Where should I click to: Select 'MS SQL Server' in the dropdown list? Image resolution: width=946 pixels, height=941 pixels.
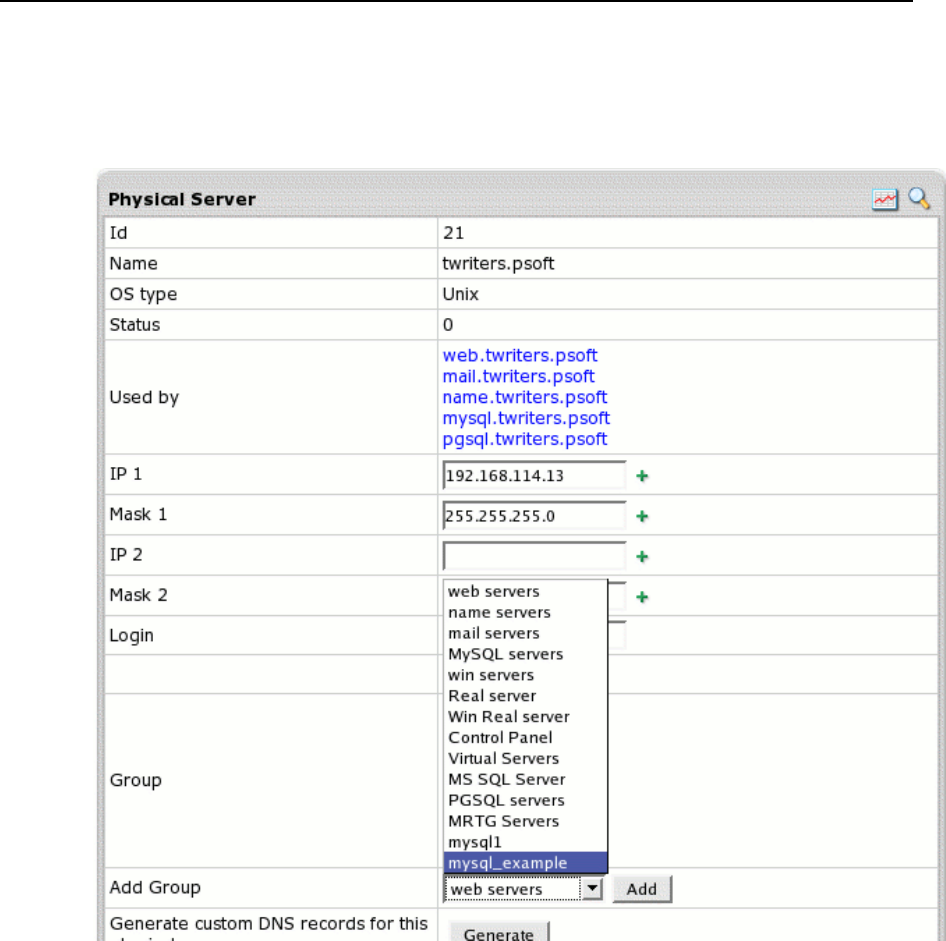click(525, 779)
